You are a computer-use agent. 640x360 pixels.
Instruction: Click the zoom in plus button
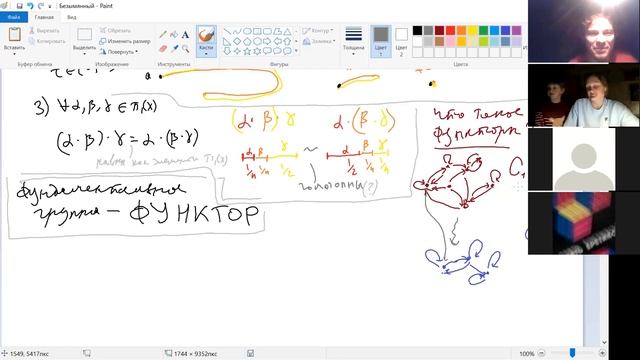(602, 353)
